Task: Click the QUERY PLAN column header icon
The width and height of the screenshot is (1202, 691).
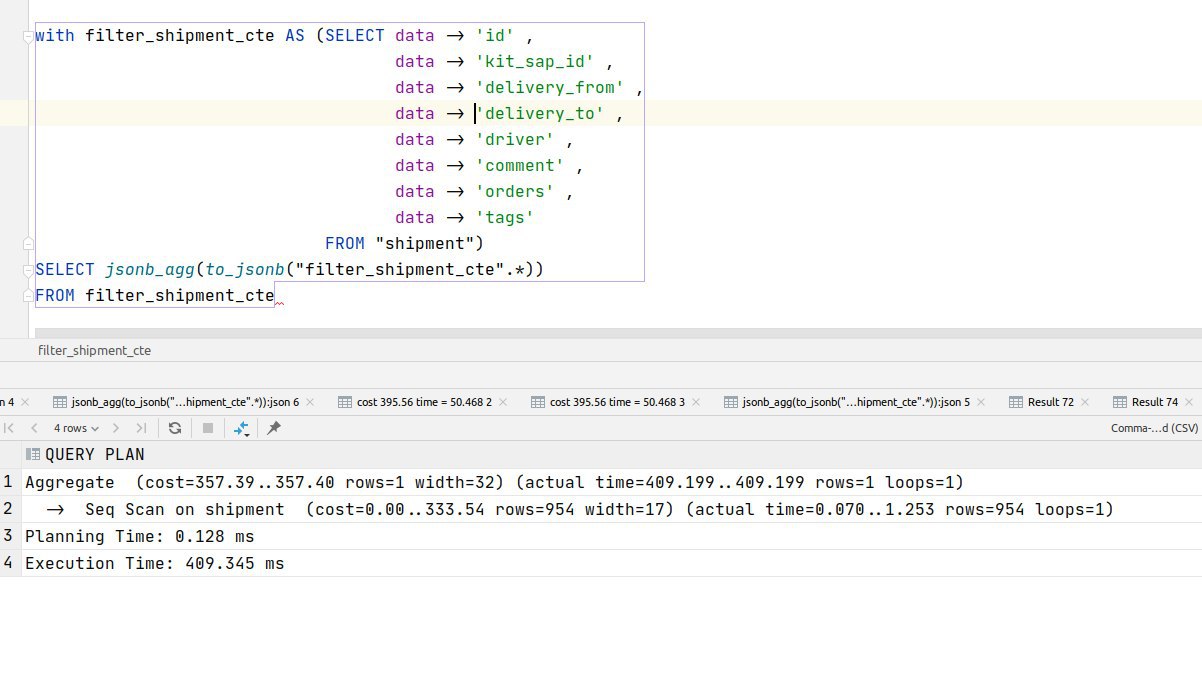Action: pyautogui.click(x=32, y=455)
